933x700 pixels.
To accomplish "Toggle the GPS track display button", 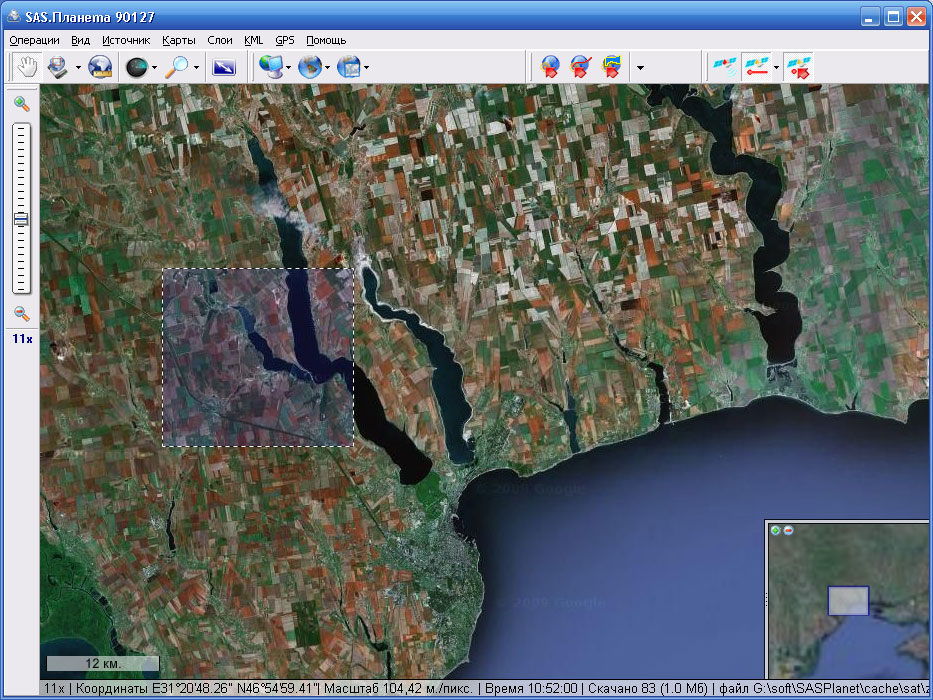I will (757, 67).
